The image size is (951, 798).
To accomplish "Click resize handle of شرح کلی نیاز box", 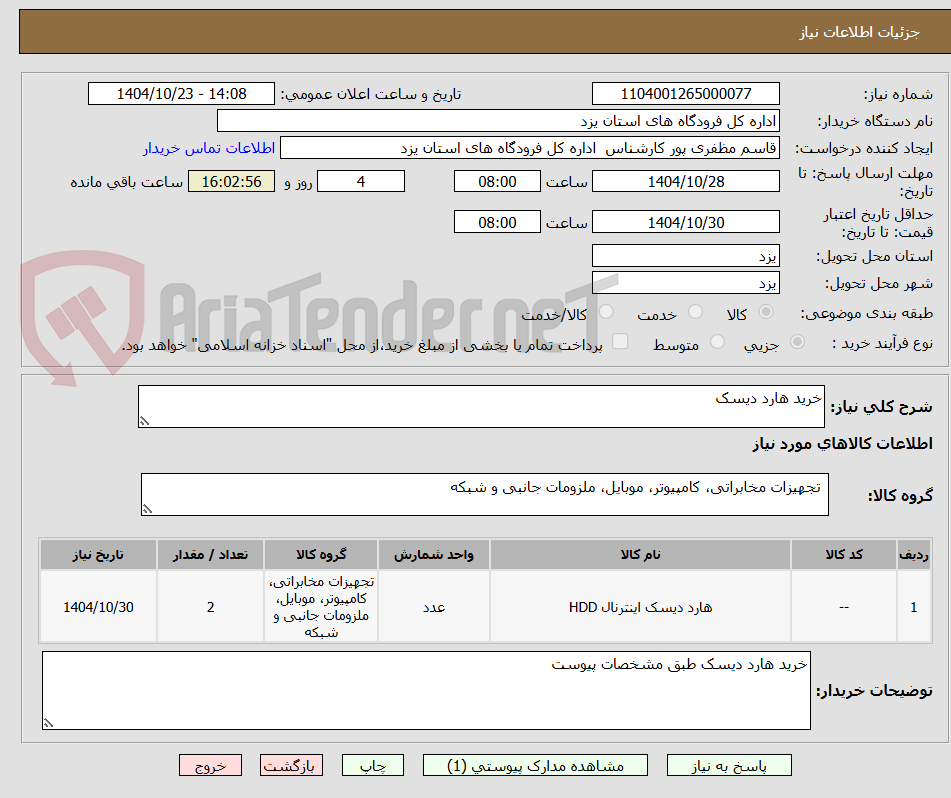I will tap(144, 421).
